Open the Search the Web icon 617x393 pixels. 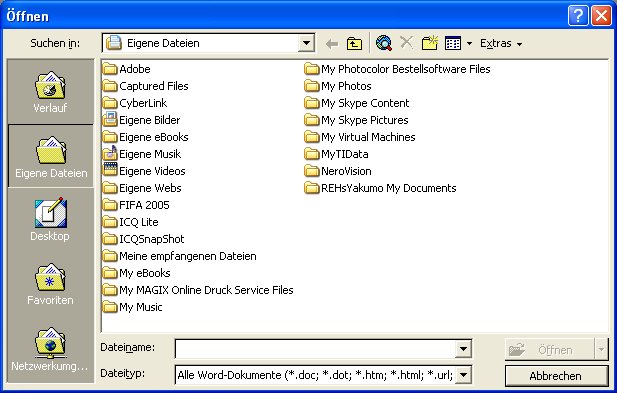[x=384, y=43]
